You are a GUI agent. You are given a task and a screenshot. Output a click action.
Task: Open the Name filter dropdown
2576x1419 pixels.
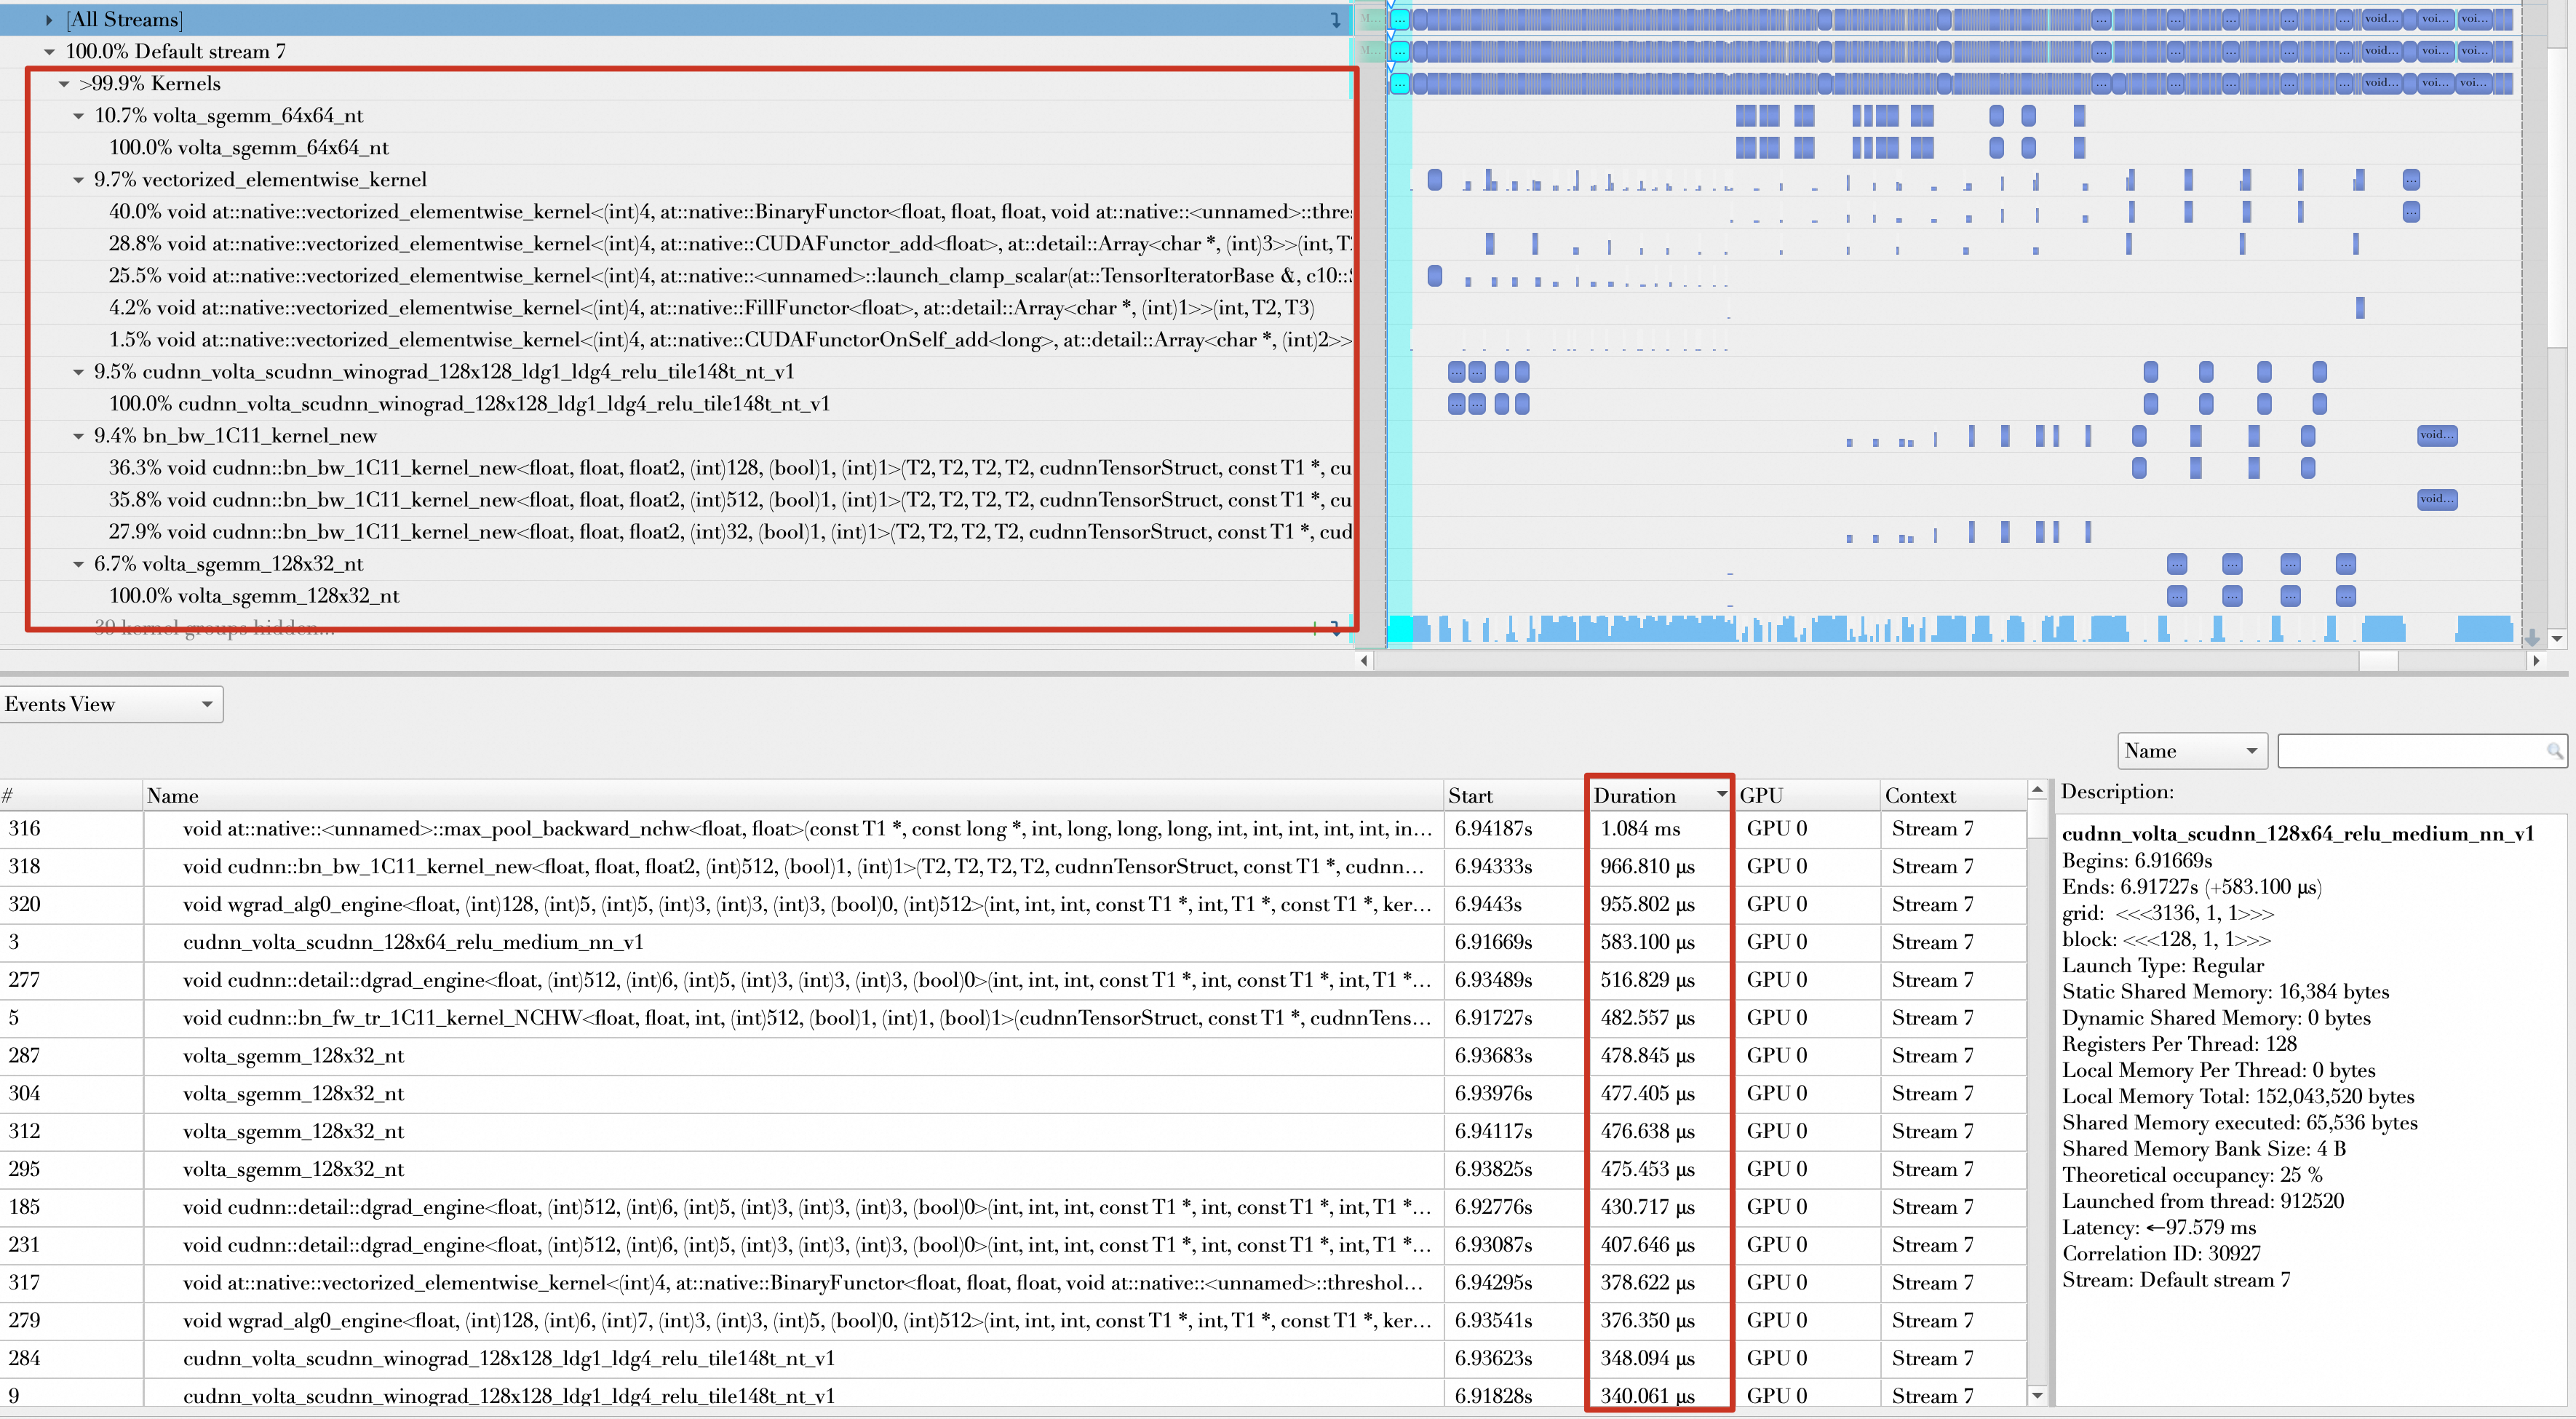tap(2190, 751)
